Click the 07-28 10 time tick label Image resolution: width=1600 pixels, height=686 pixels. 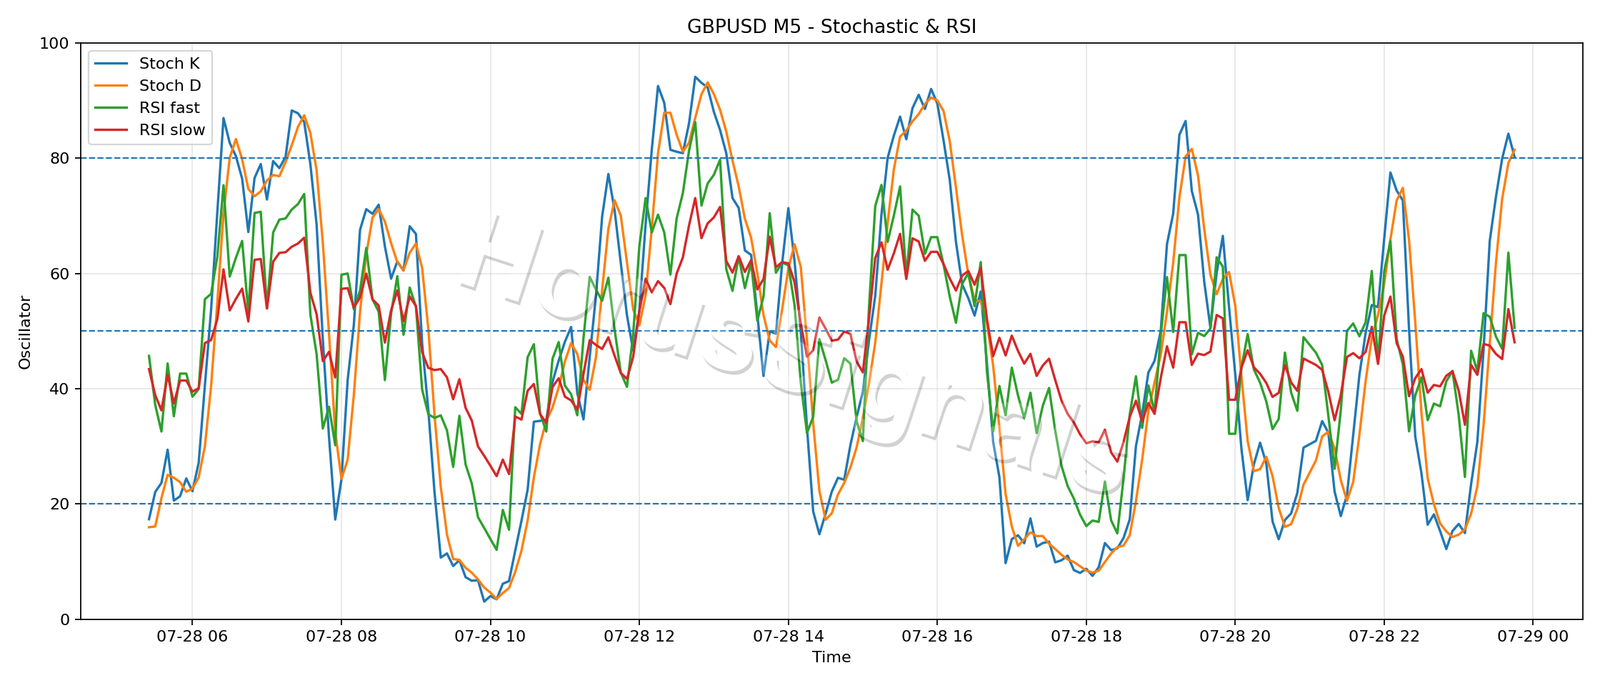click(490, 635)
